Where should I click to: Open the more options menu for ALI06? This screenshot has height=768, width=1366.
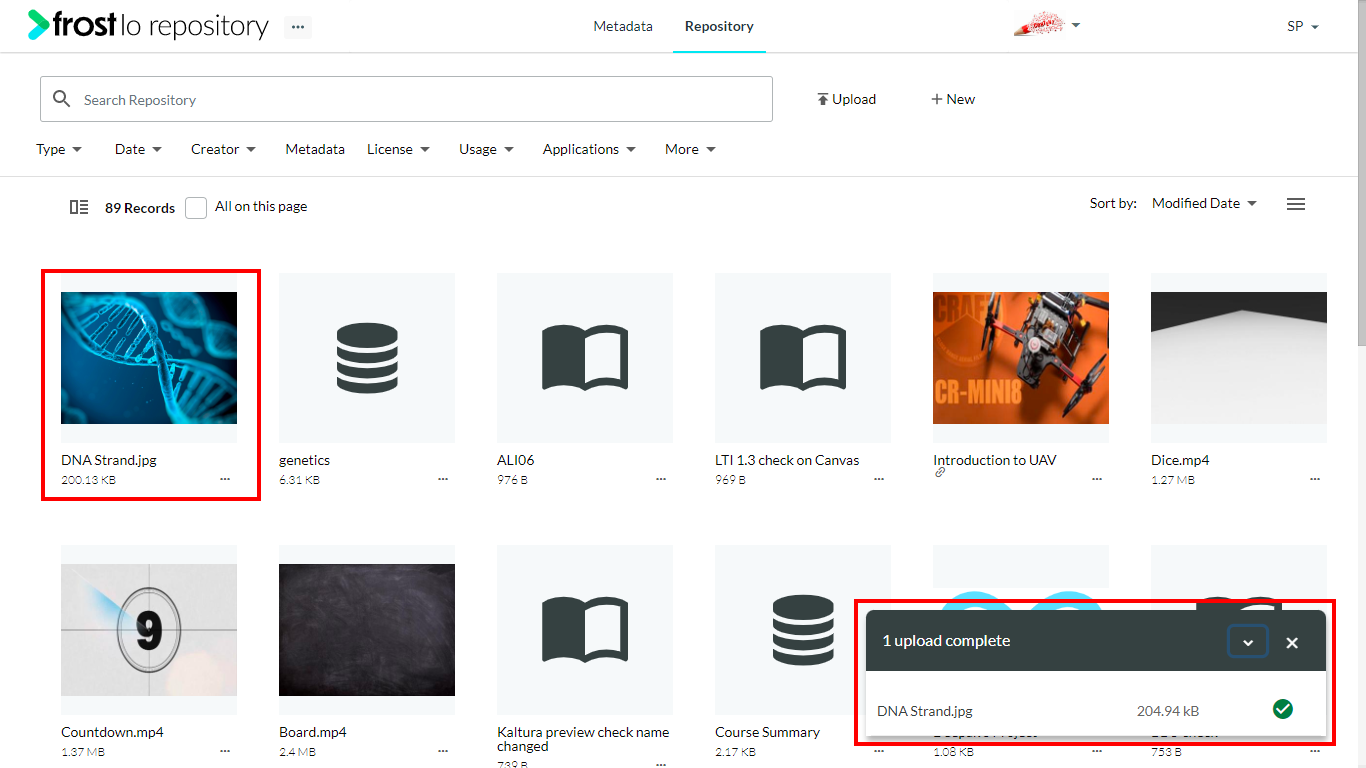661,479
